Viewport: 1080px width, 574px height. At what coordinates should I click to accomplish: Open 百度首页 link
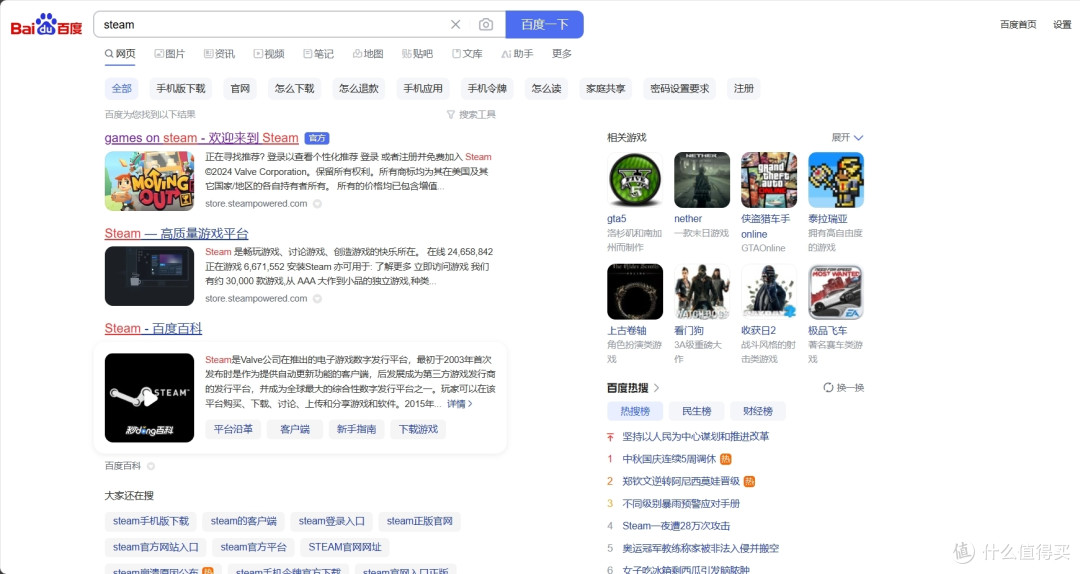pyautogui.click(x=1018, y=25)
